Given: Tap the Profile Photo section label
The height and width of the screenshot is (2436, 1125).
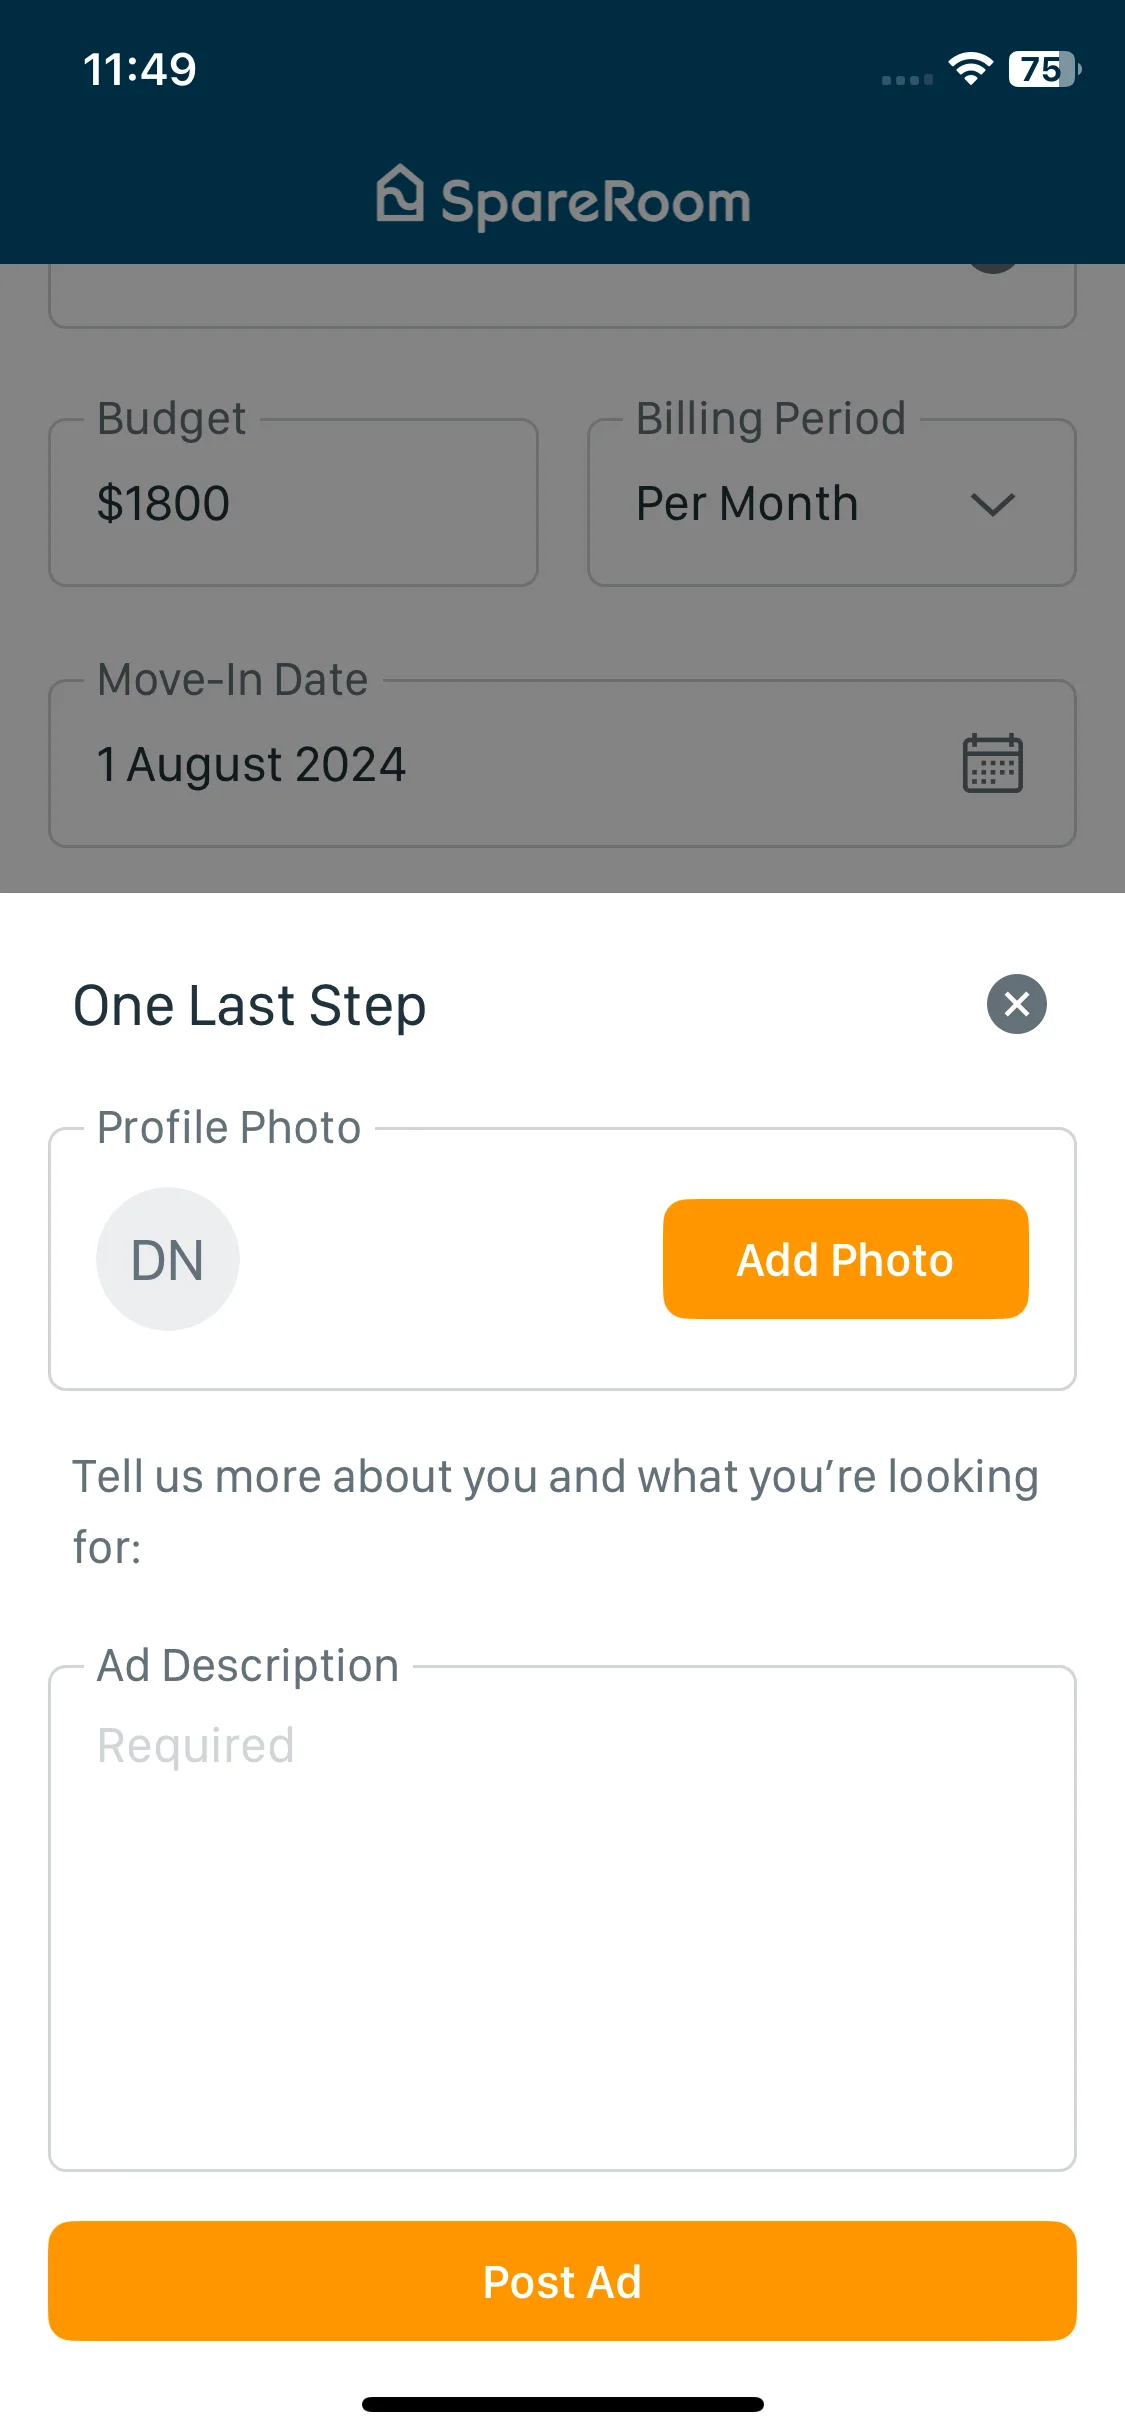Looking at the screenshot, I should [x=229, y=1127].
